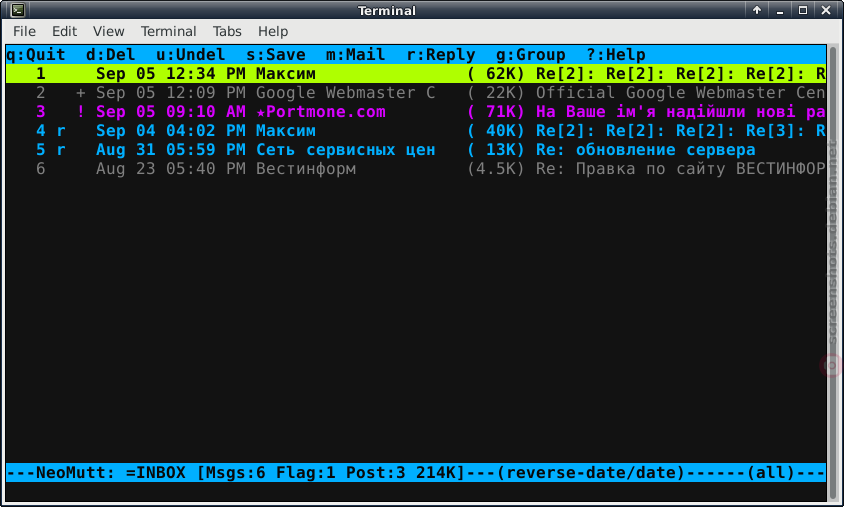Open the Tabs menu
This screenshot has height=507, width=844.
[227, 31]
